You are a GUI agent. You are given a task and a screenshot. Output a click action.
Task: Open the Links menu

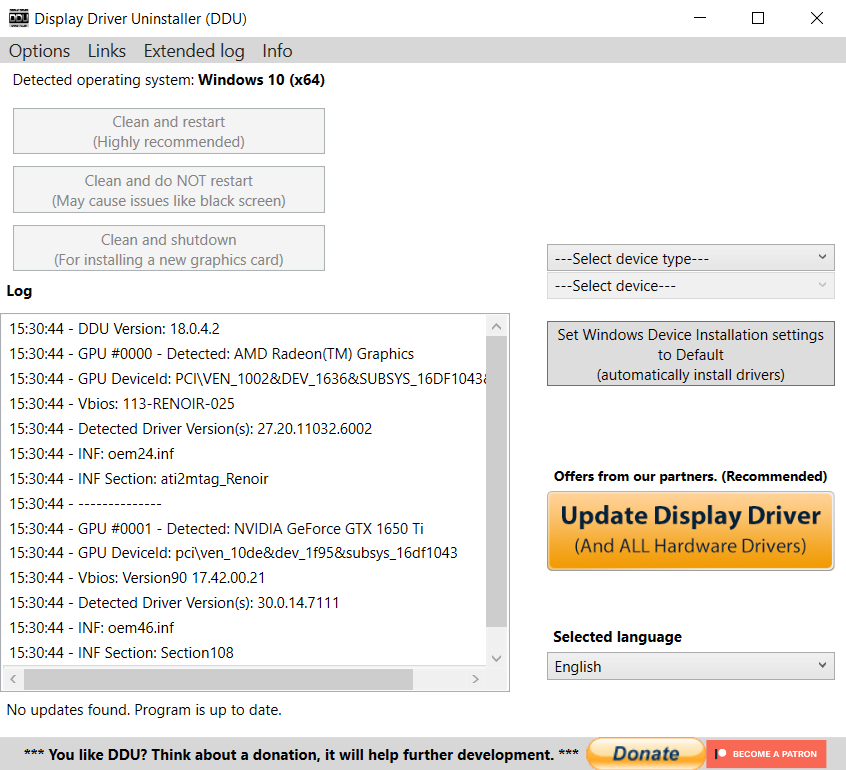point(107,51)
